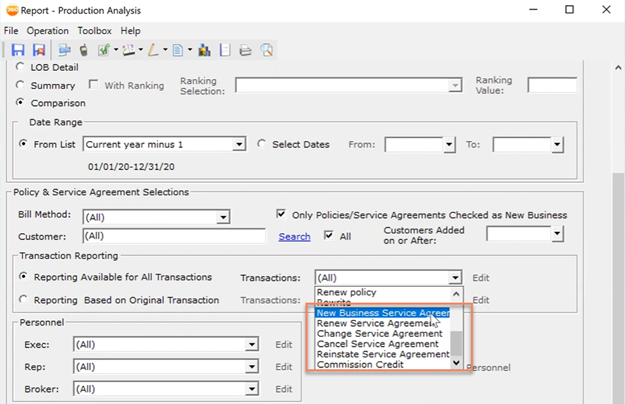
Task: Click the phone icon in toolbar
Action: point(84,49)
